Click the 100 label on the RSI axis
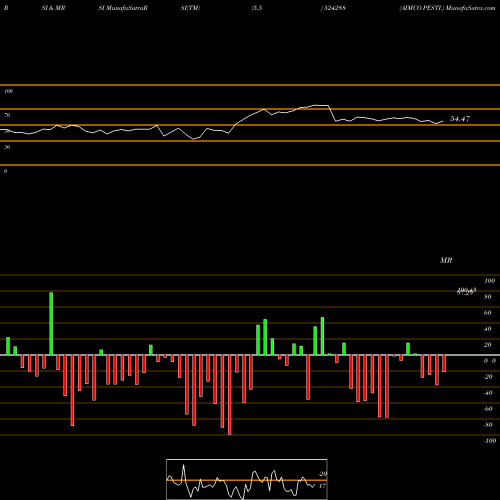 [x=8, y=91]
